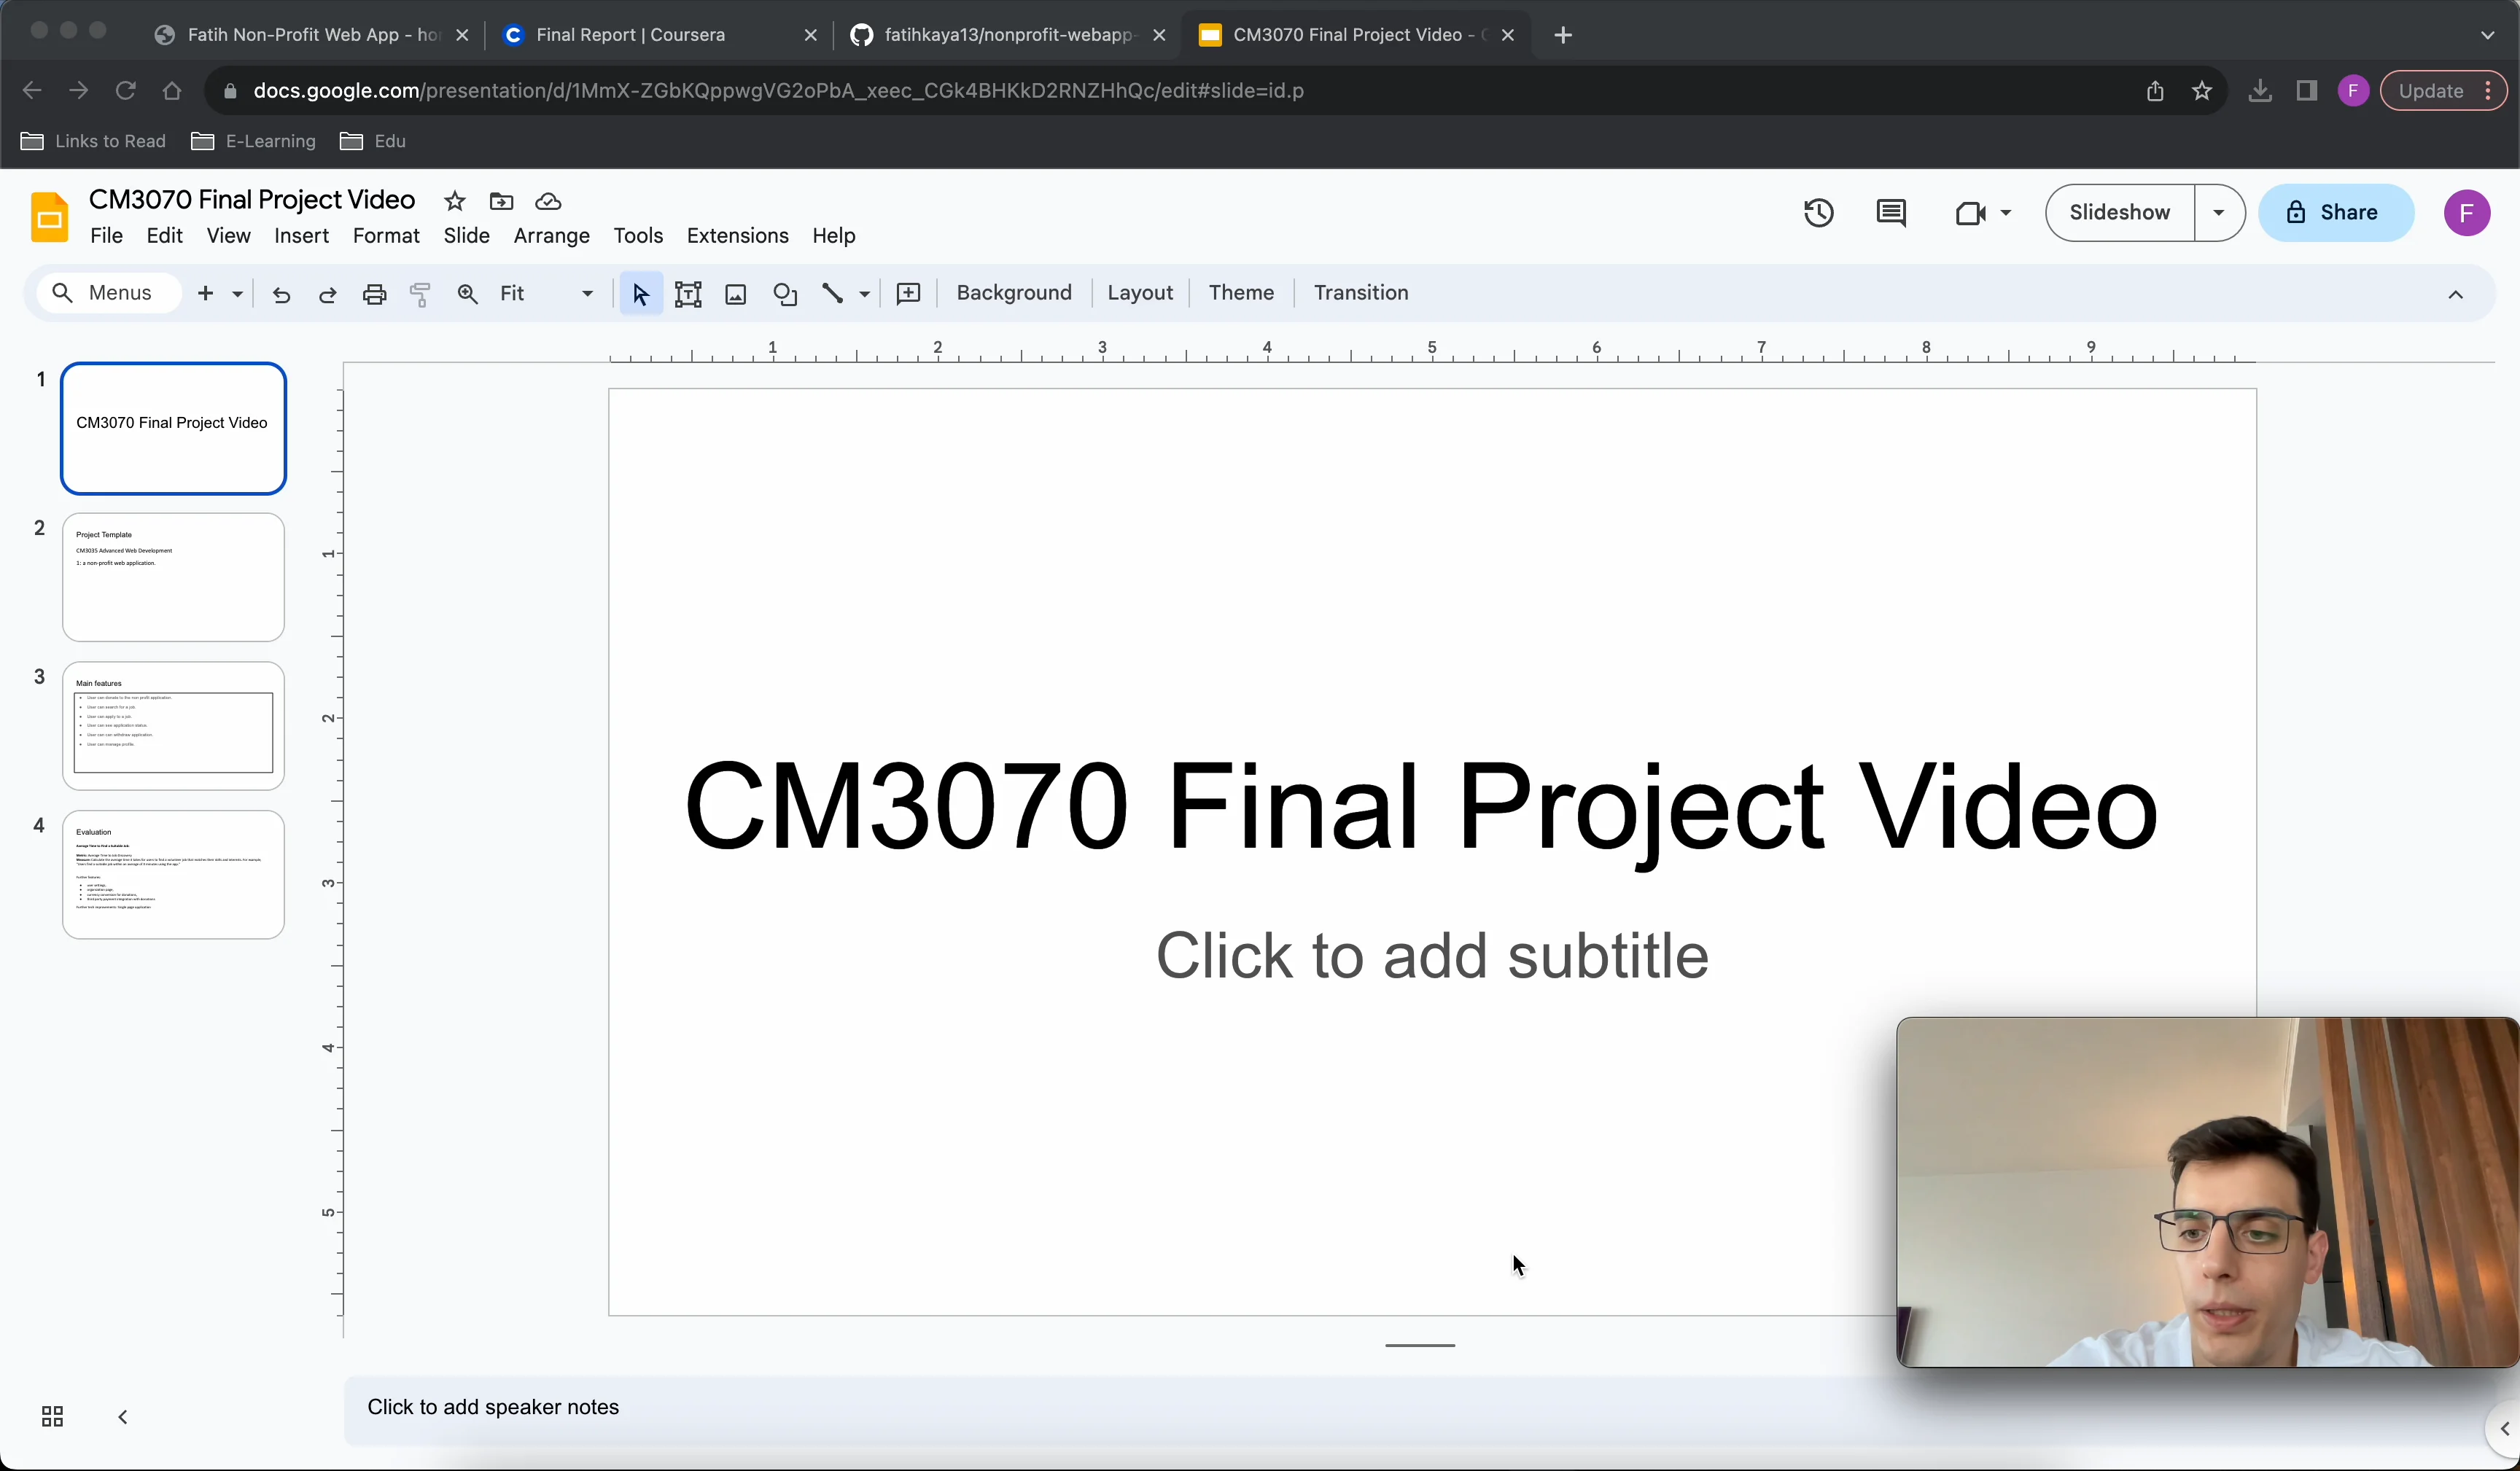Open the Insert comment icon

[x=908, y=293]
